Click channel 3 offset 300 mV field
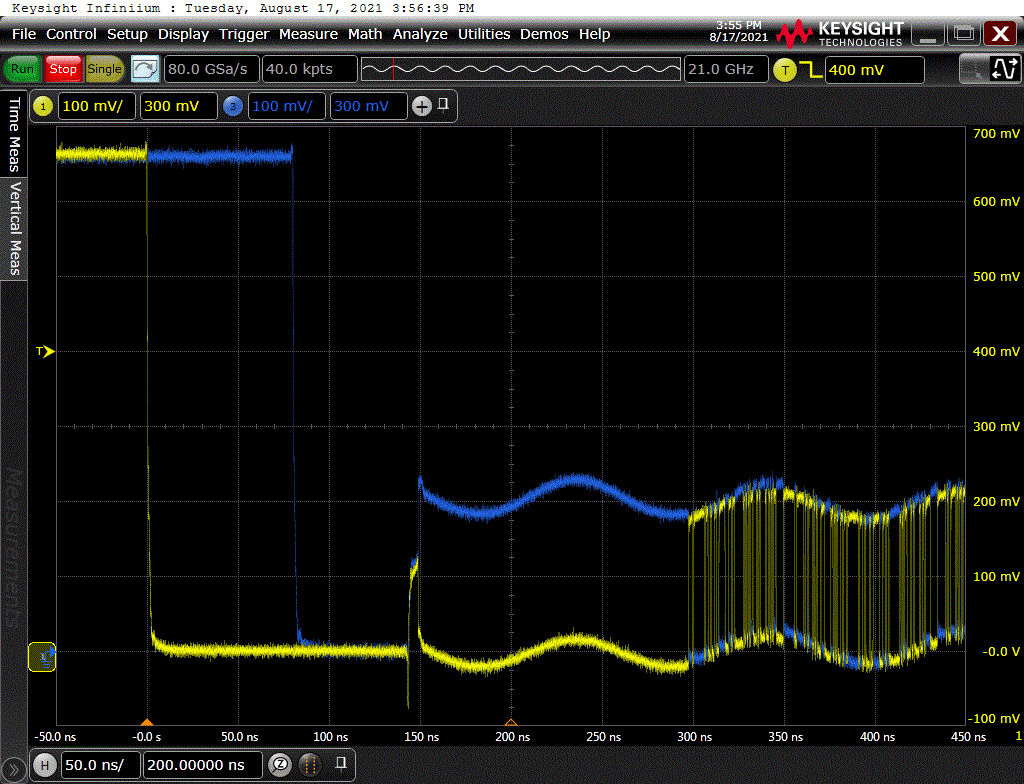The image size is (1024, 784). [x=368, y=106]
